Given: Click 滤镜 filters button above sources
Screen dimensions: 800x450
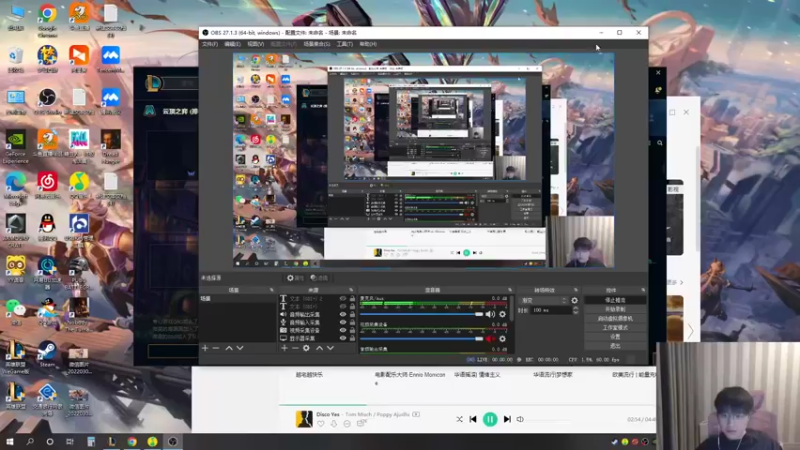Looking at the screenshot, I should click(319, 278).
